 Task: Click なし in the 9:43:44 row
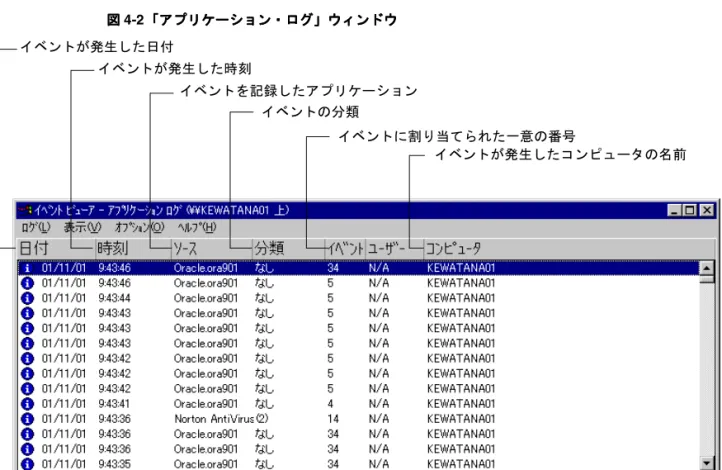point(264,298)
